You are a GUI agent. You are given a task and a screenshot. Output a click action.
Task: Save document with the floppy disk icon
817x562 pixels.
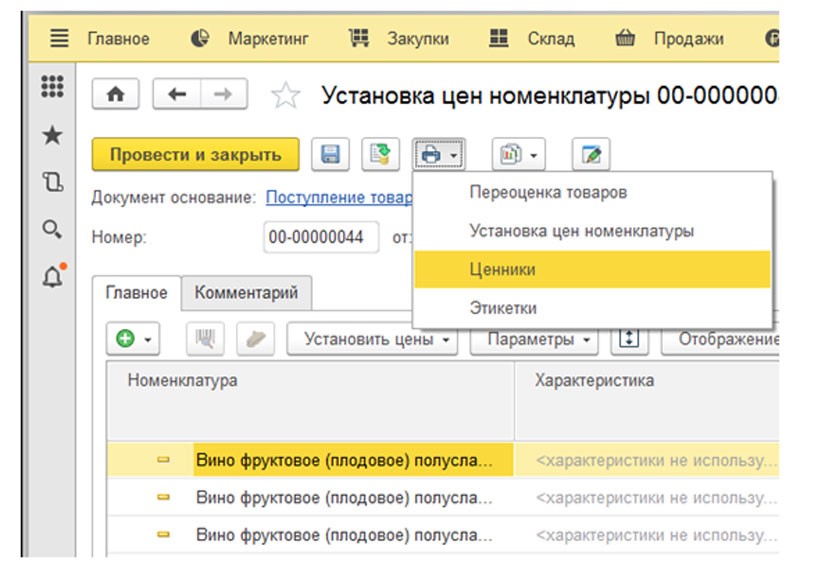point(330,155)
